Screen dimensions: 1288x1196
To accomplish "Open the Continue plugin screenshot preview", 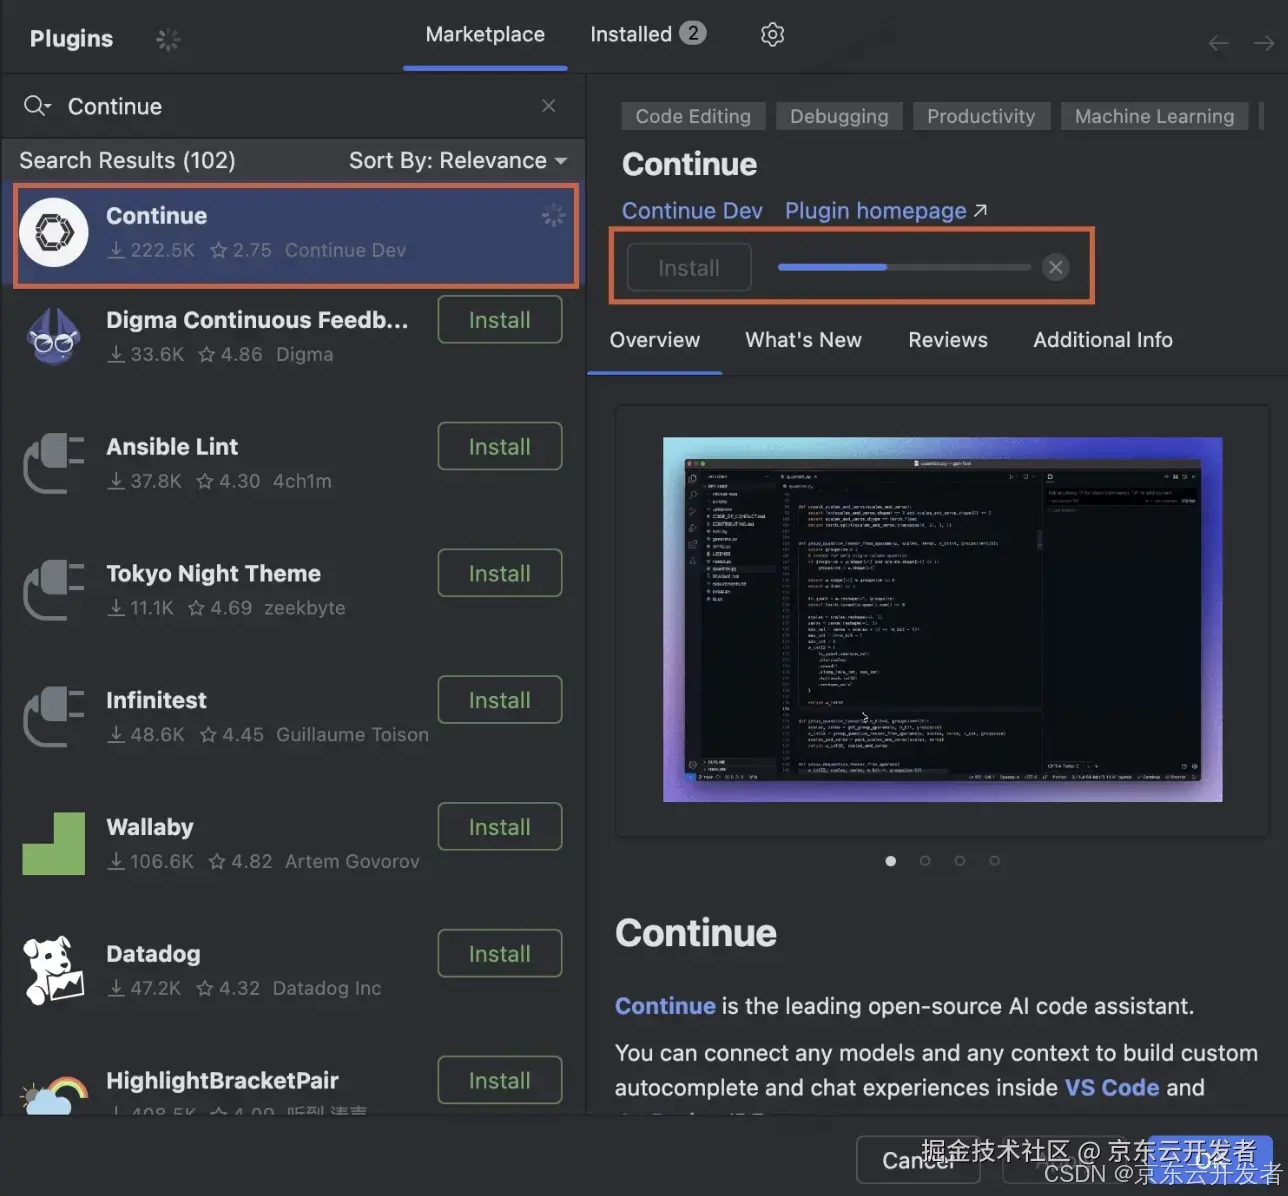I will click(942, 619).
